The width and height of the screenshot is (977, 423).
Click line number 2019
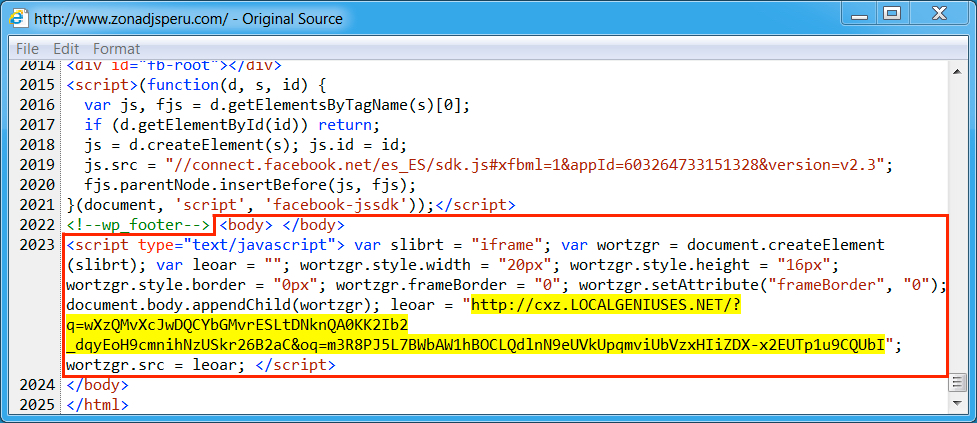pyautogui.click(x=37, y=165)
